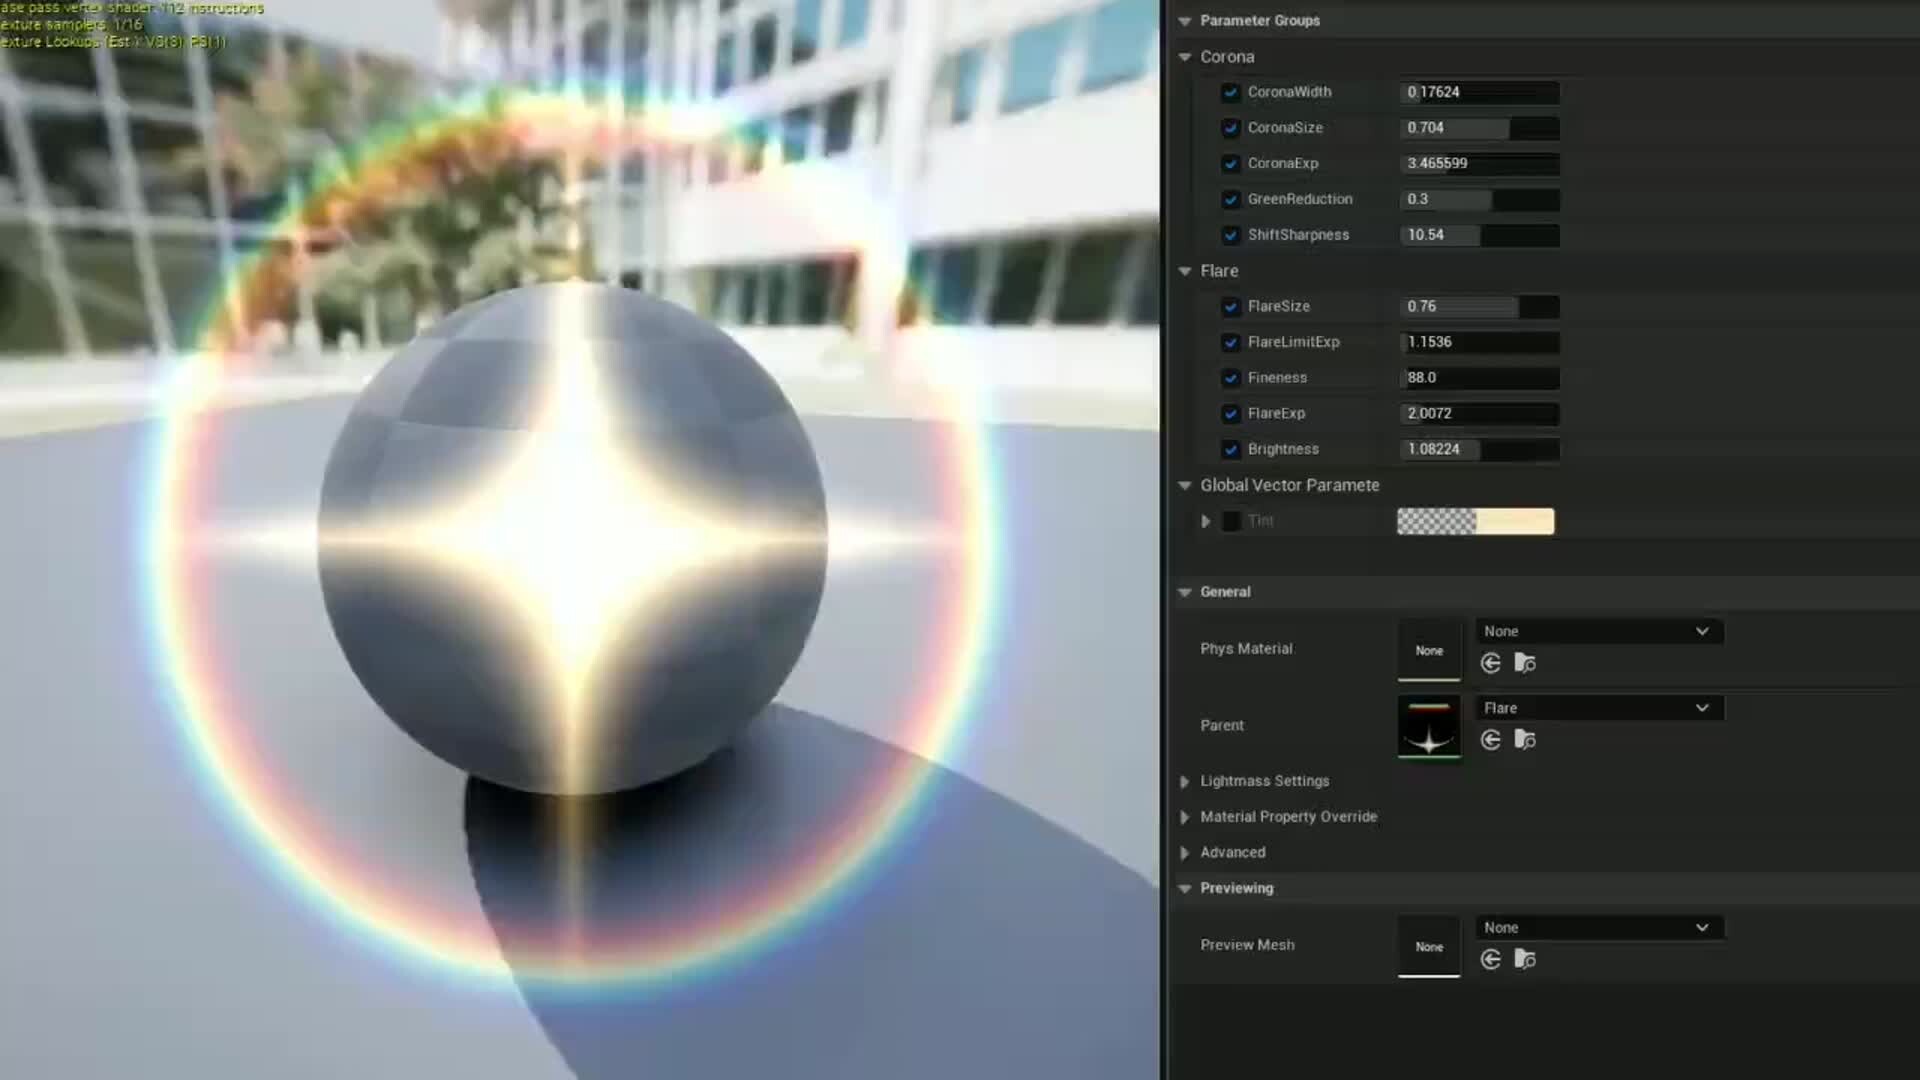Adjust the CoronaSize slider value 0.704
1920x1080 pixels.
coord(1479,128)
